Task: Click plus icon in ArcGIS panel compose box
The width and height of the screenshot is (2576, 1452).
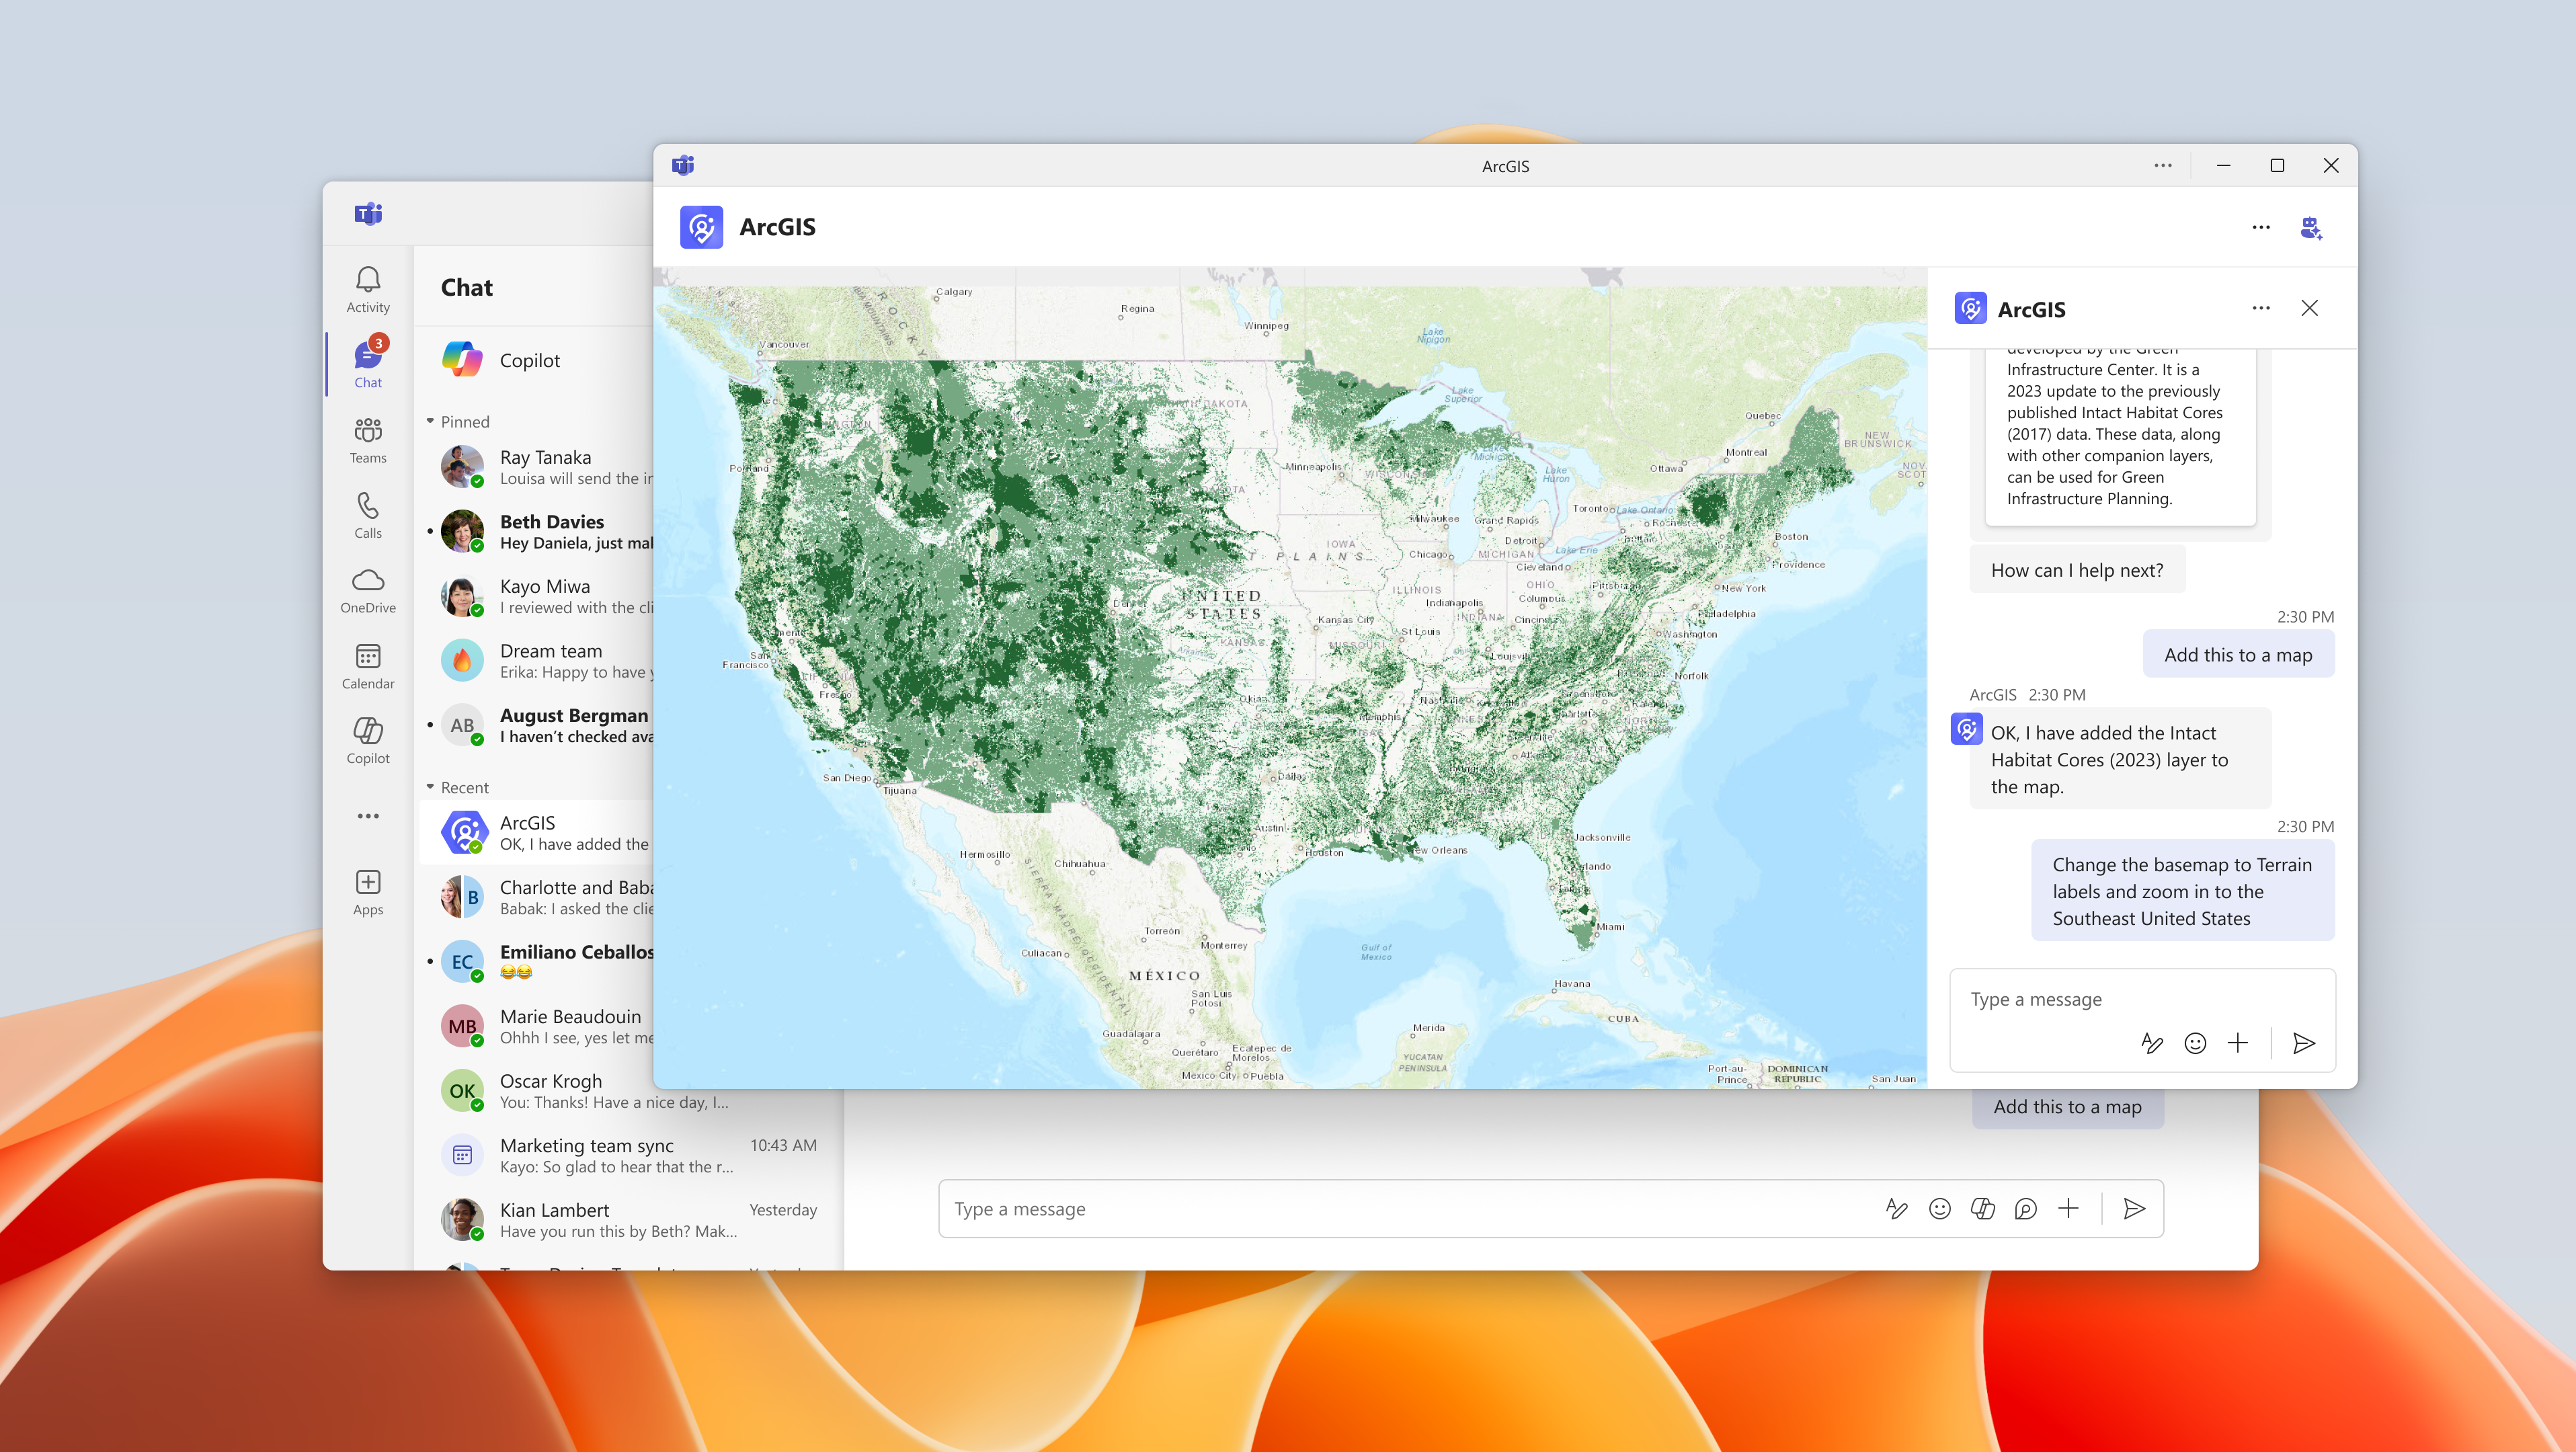Action: (2238, 1043)
